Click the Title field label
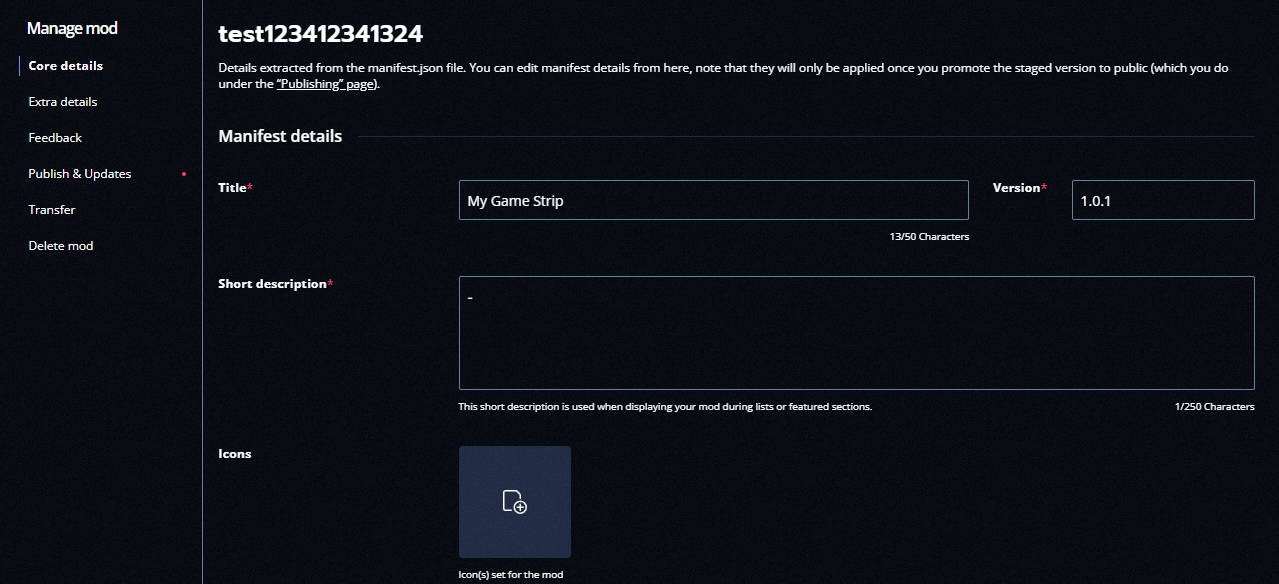The image size is (1279, 584). tap(232, 188)
